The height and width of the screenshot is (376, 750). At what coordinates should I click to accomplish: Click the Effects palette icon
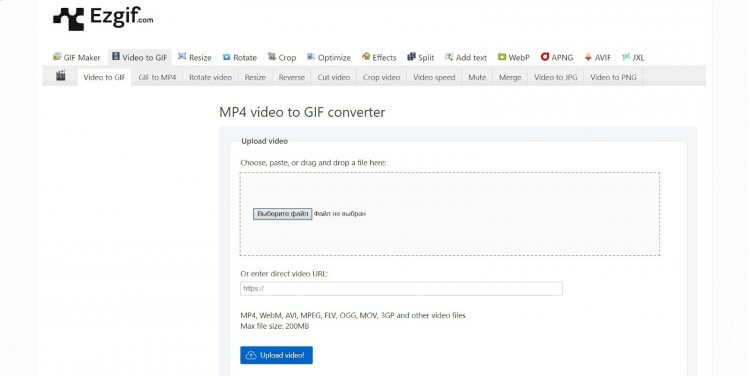click(x=366, y=56)
